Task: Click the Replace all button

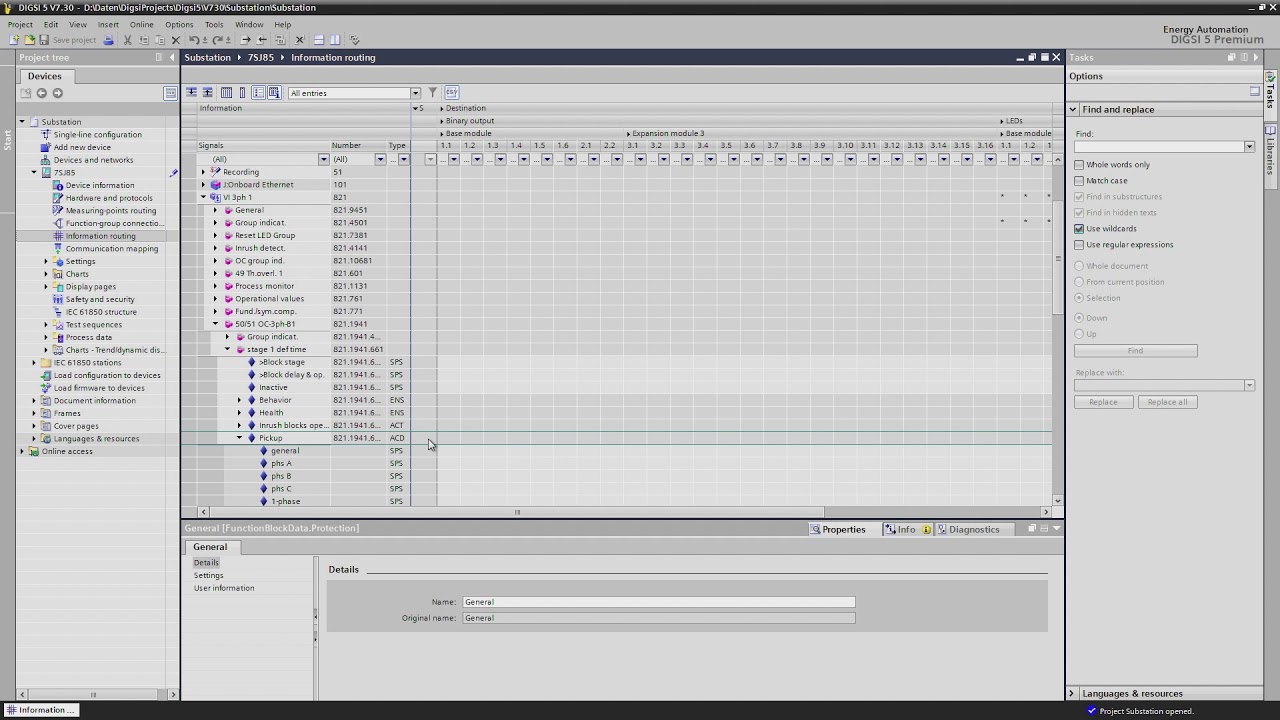Action: coord(1167,402)
